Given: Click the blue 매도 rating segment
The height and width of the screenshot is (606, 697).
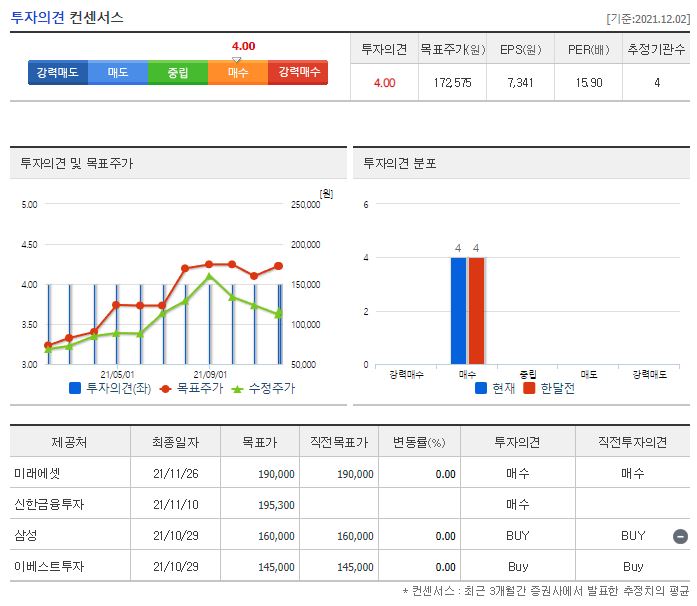Looking at the screenshot, I should point(118,72).
